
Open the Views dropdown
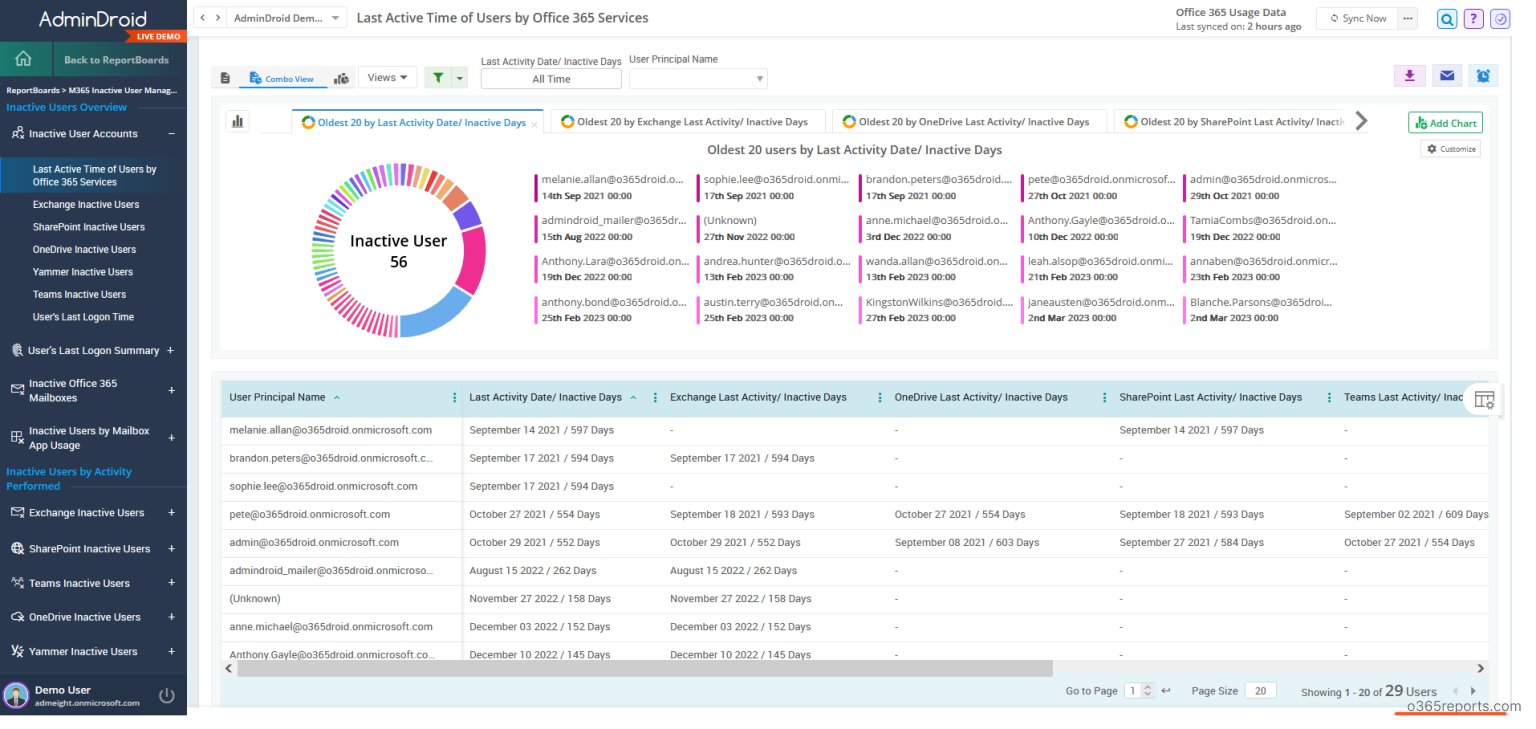pyautogui.click(x=386, y=76)
